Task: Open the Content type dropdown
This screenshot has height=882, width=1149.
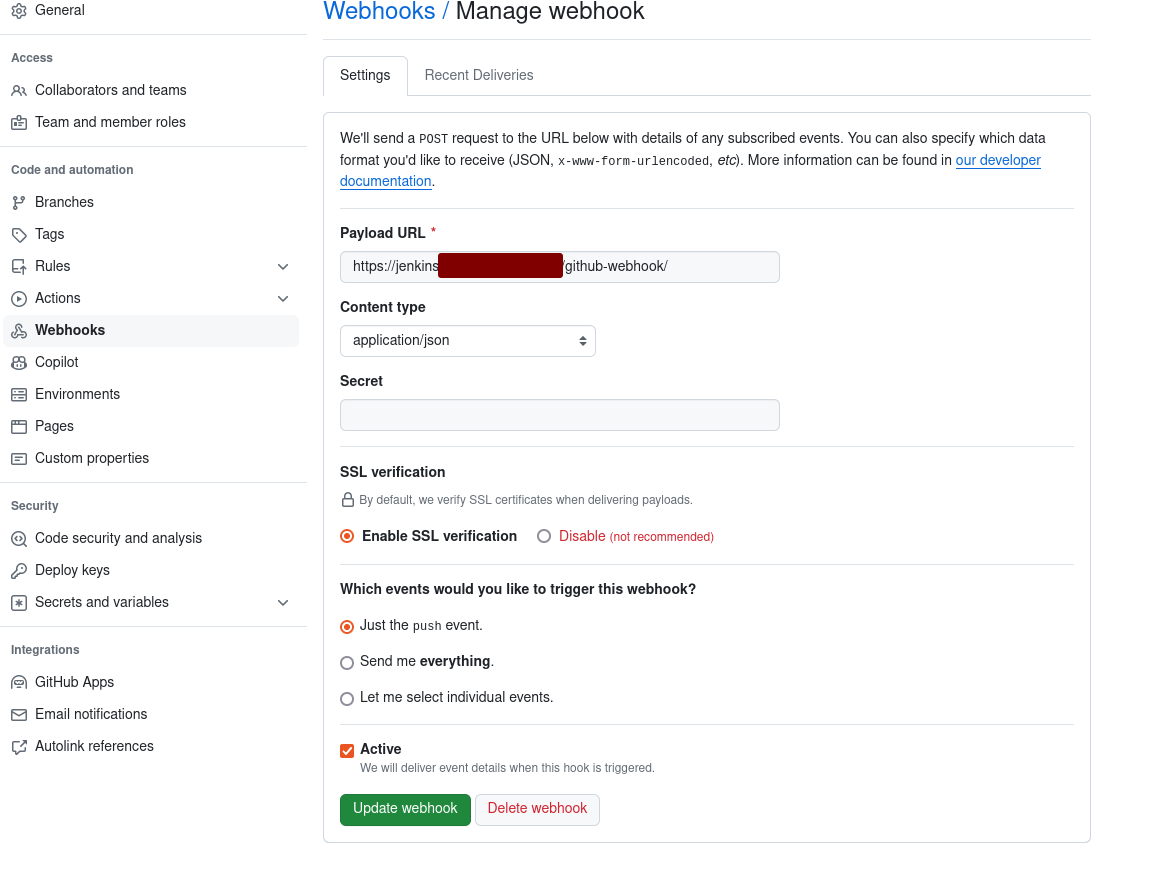Action: (467, 341)
